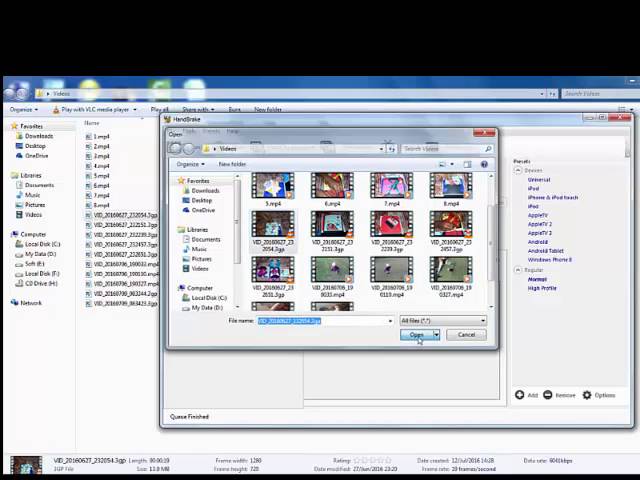Click Downloads in the Open dialog sidebar
640x480 pixels.
205,191
